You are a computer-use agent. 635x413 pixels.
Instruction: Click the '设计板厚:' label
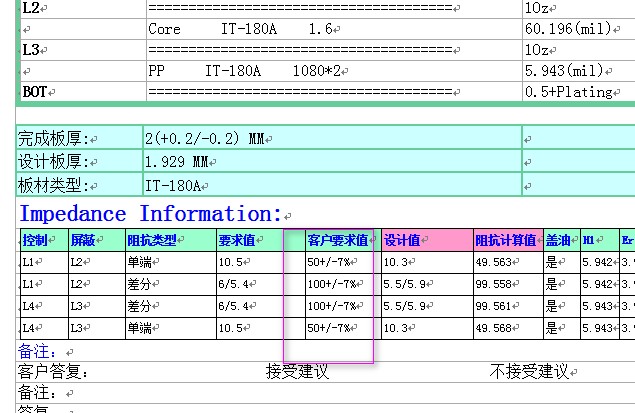53,162
